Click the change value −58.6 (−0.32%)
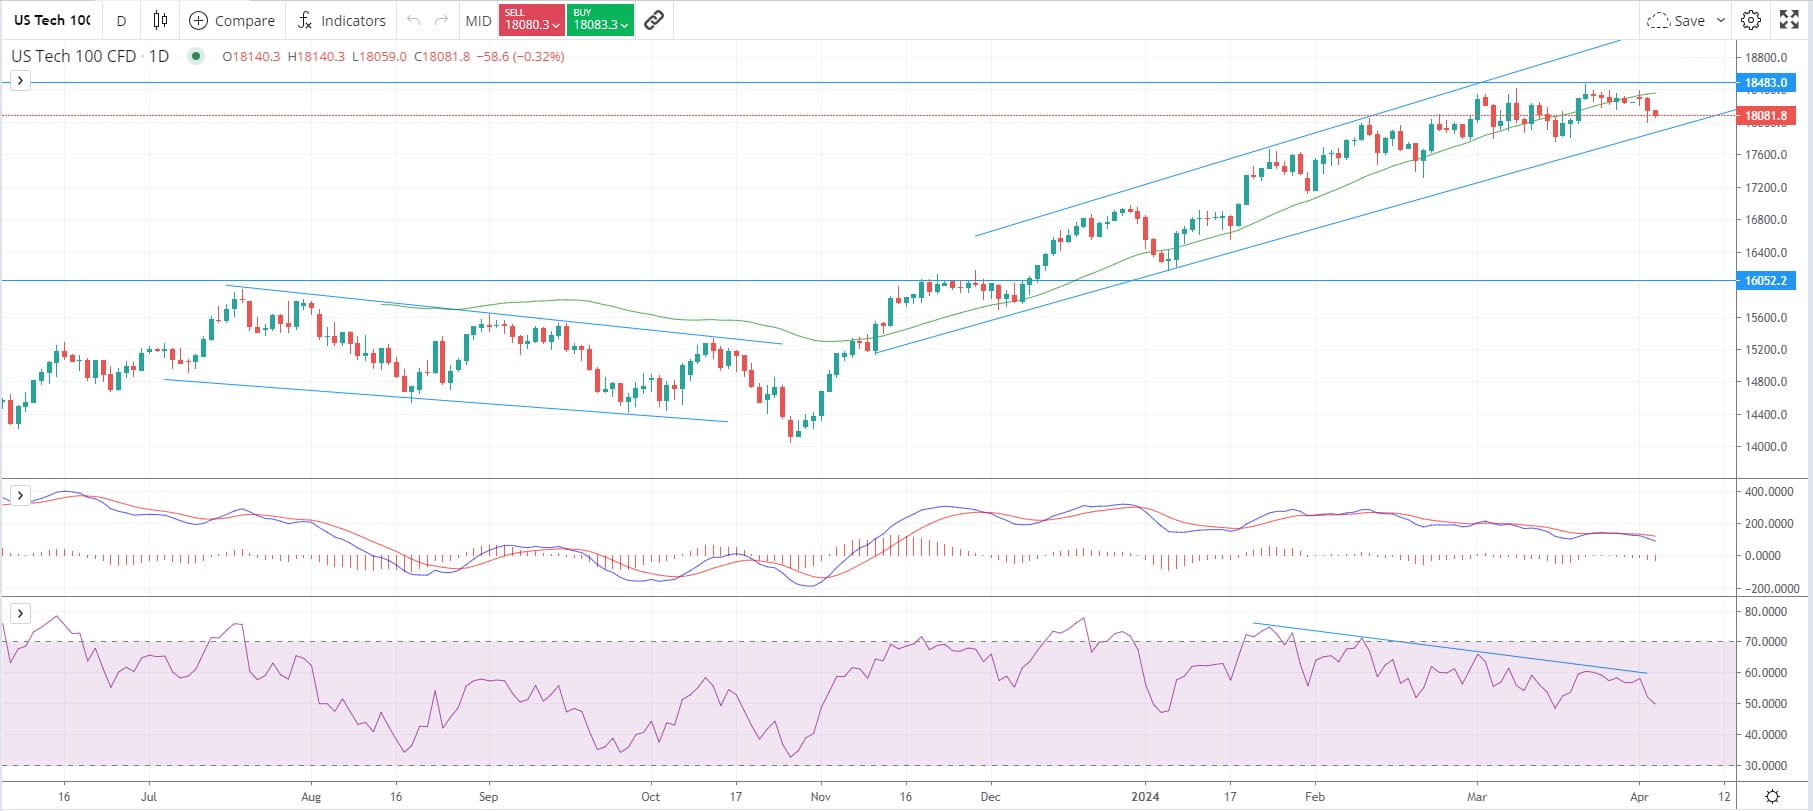 tap(520, 57)
